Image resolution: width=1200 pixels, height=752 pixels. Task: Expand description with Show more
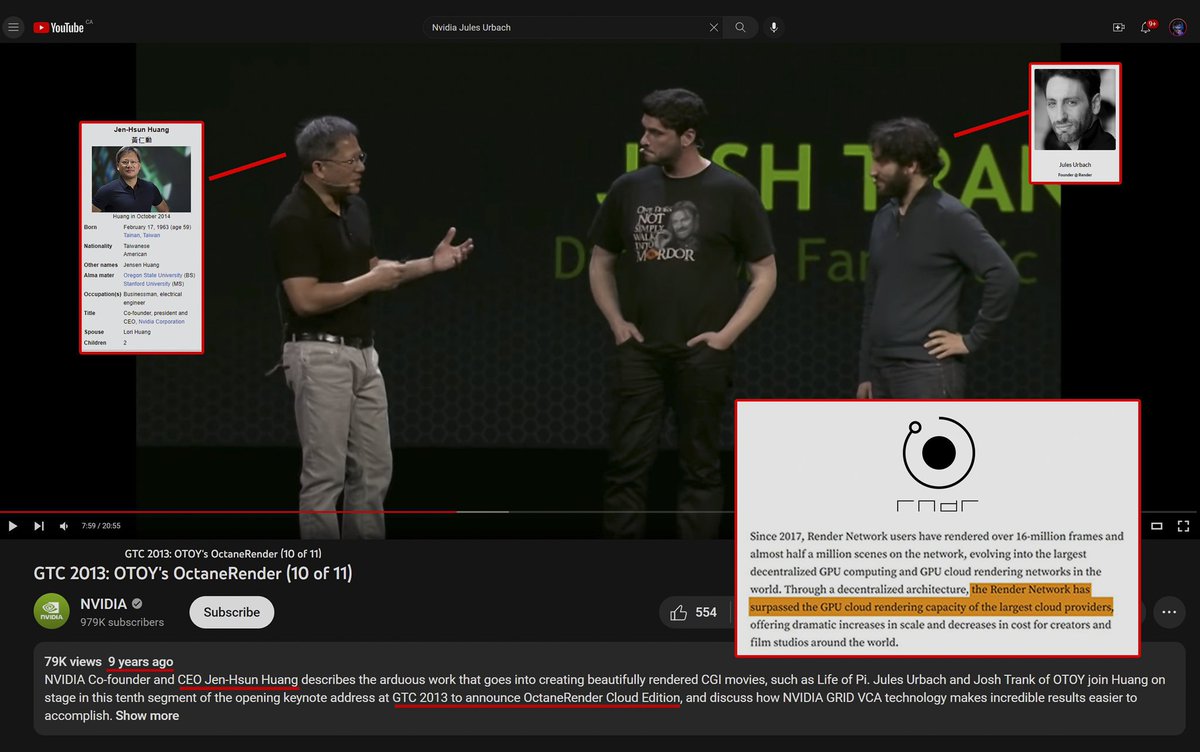click(x=147, y=716)
